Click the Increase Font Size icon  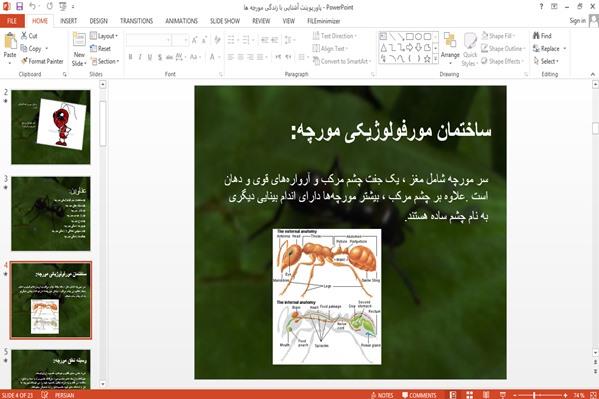[x=195, y=40]
